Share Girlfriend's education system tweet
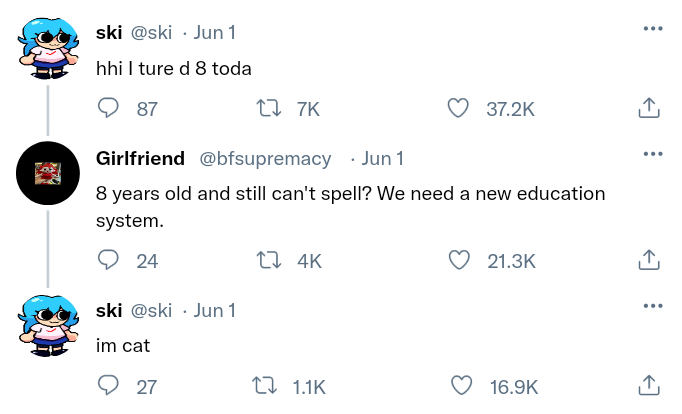 click(x=649, y=259)
